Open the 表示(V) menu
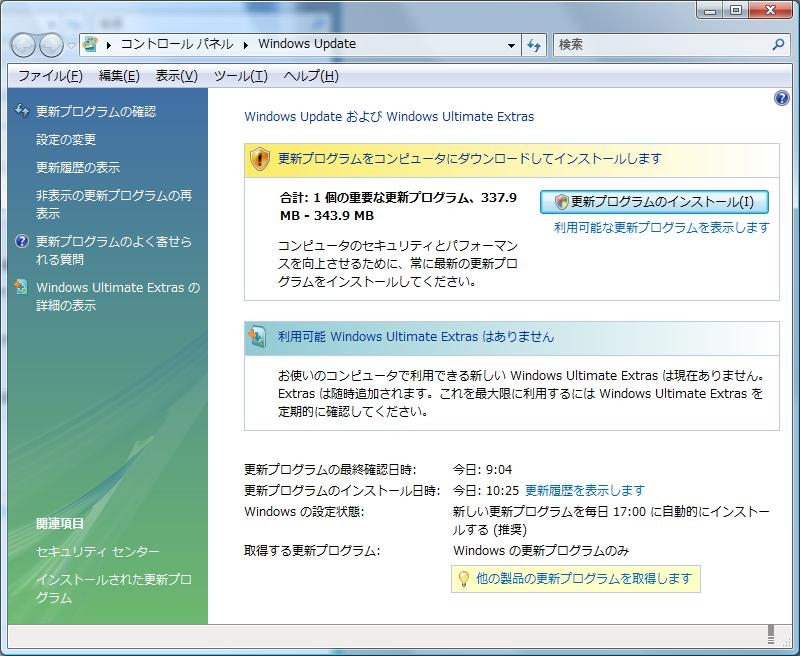The image size is (800, 656). point(177,76)
